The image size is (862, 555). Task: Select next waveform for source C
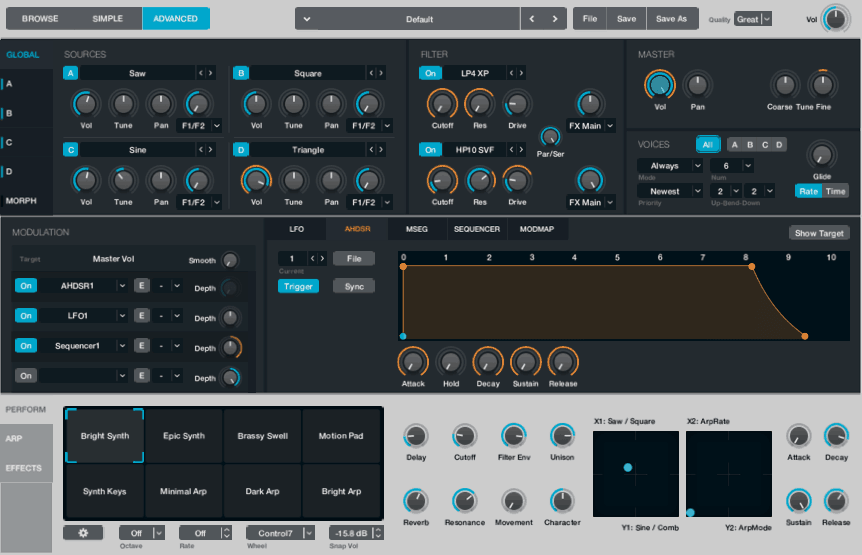click(210, 149)
